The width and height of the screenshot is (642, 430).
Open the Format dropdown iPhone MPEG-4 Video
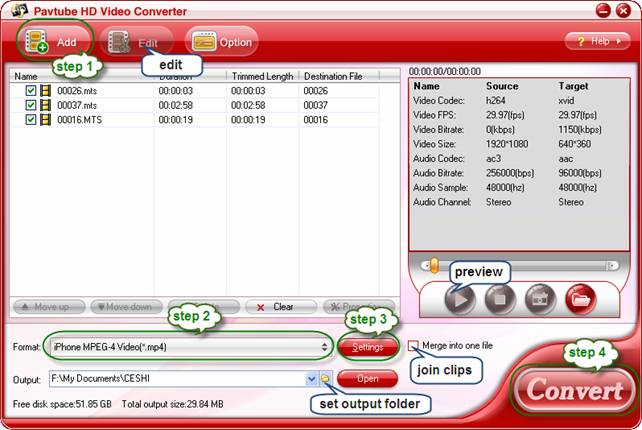(x=190, y=347)
